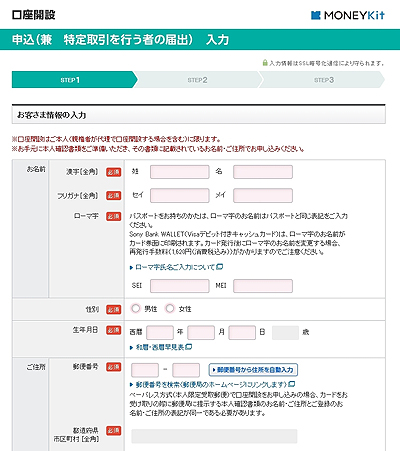The image size is (400, 451).
Task: Click the birth year 年 input field
Action: [x=160, y=333]
